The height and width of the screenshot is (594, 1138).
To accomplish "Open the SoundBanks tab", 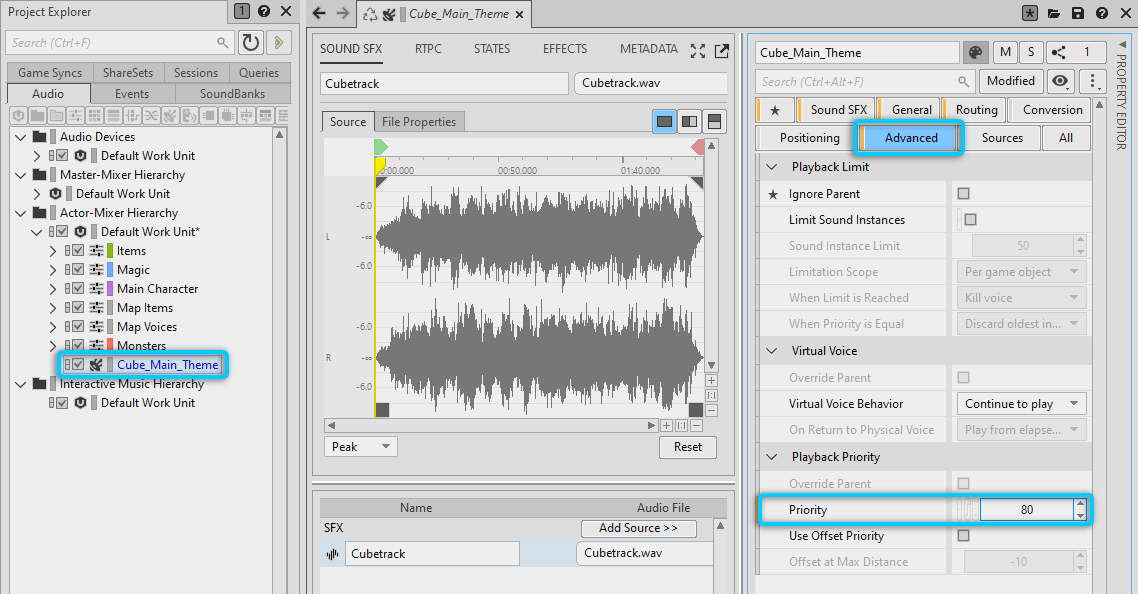I will coord(233,94).
